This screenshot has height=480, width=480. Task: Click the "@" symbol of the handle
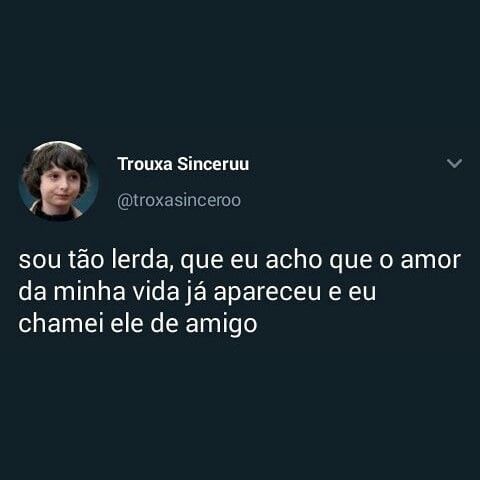click(x=123, y=201)
